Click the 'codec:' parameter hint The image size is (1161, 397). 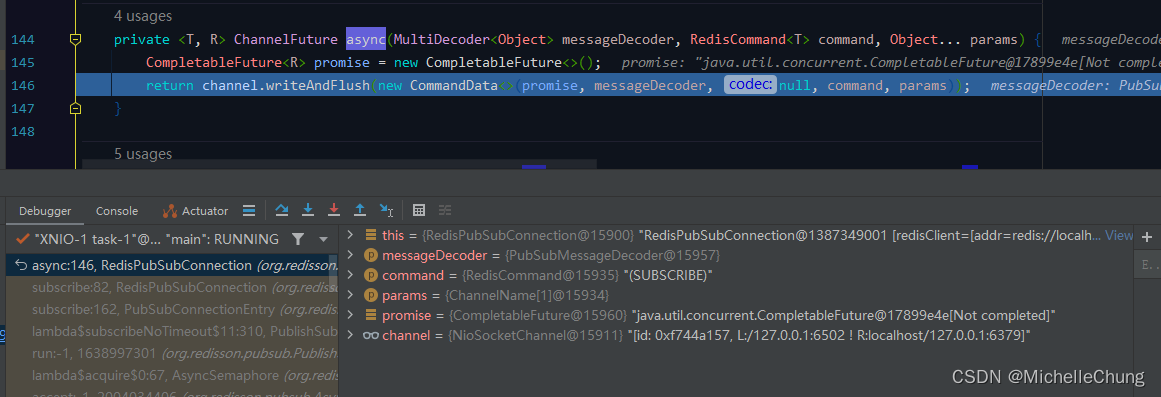(x=750, y=85)
